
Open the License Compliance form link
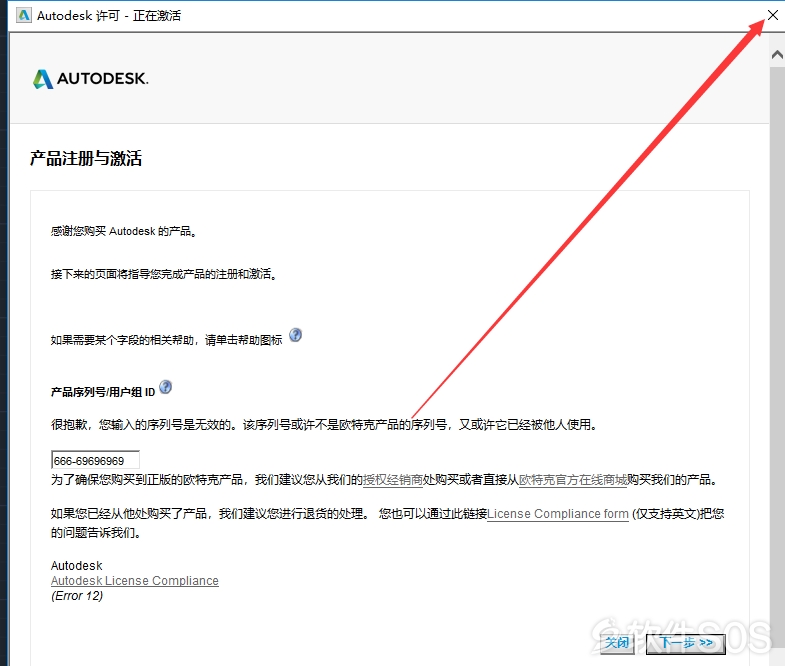(558, 514)
